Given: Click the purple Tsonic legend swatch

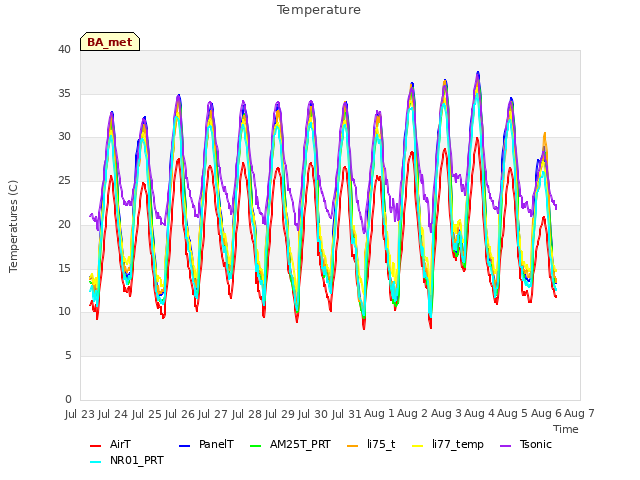Looking at the screenshot, I should click(506, 446).
